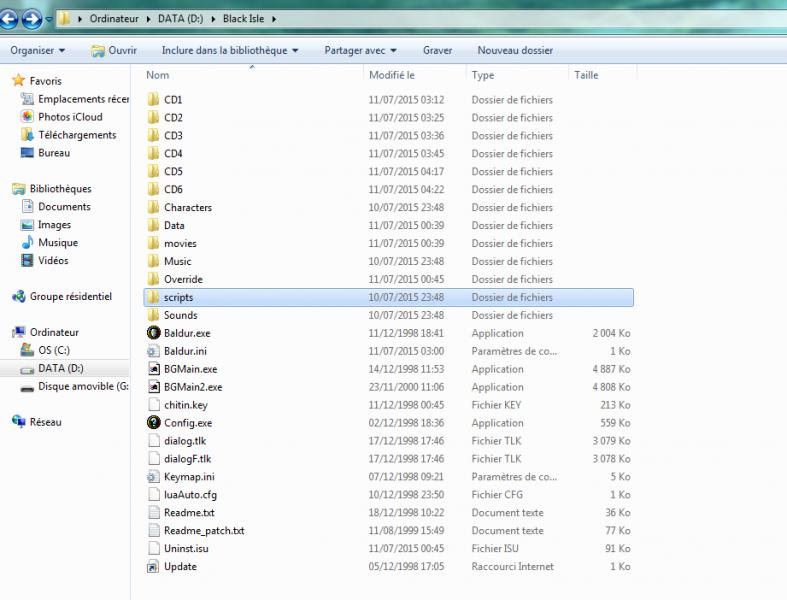
Task: Click the Forward navigation arrow
Action: [32, 19]
